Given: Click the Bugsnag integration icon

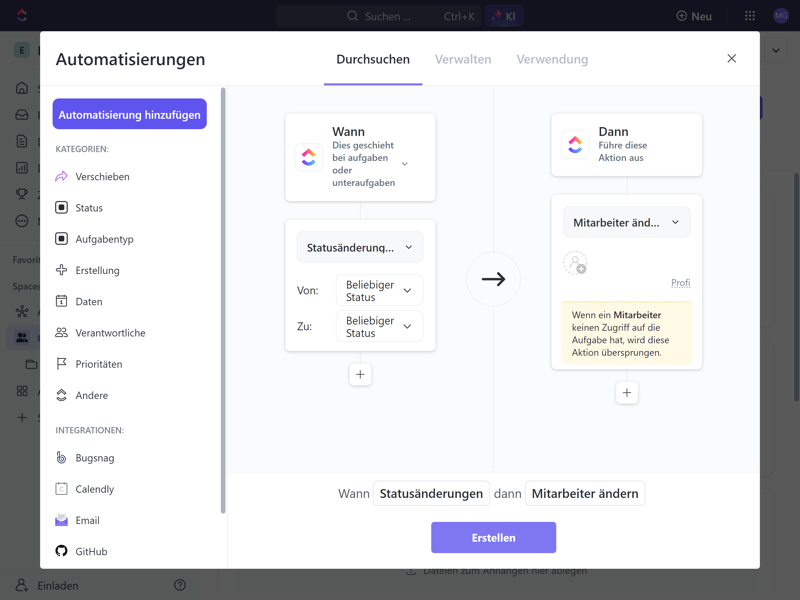Looking at the screenshot, I should (62, 458).
